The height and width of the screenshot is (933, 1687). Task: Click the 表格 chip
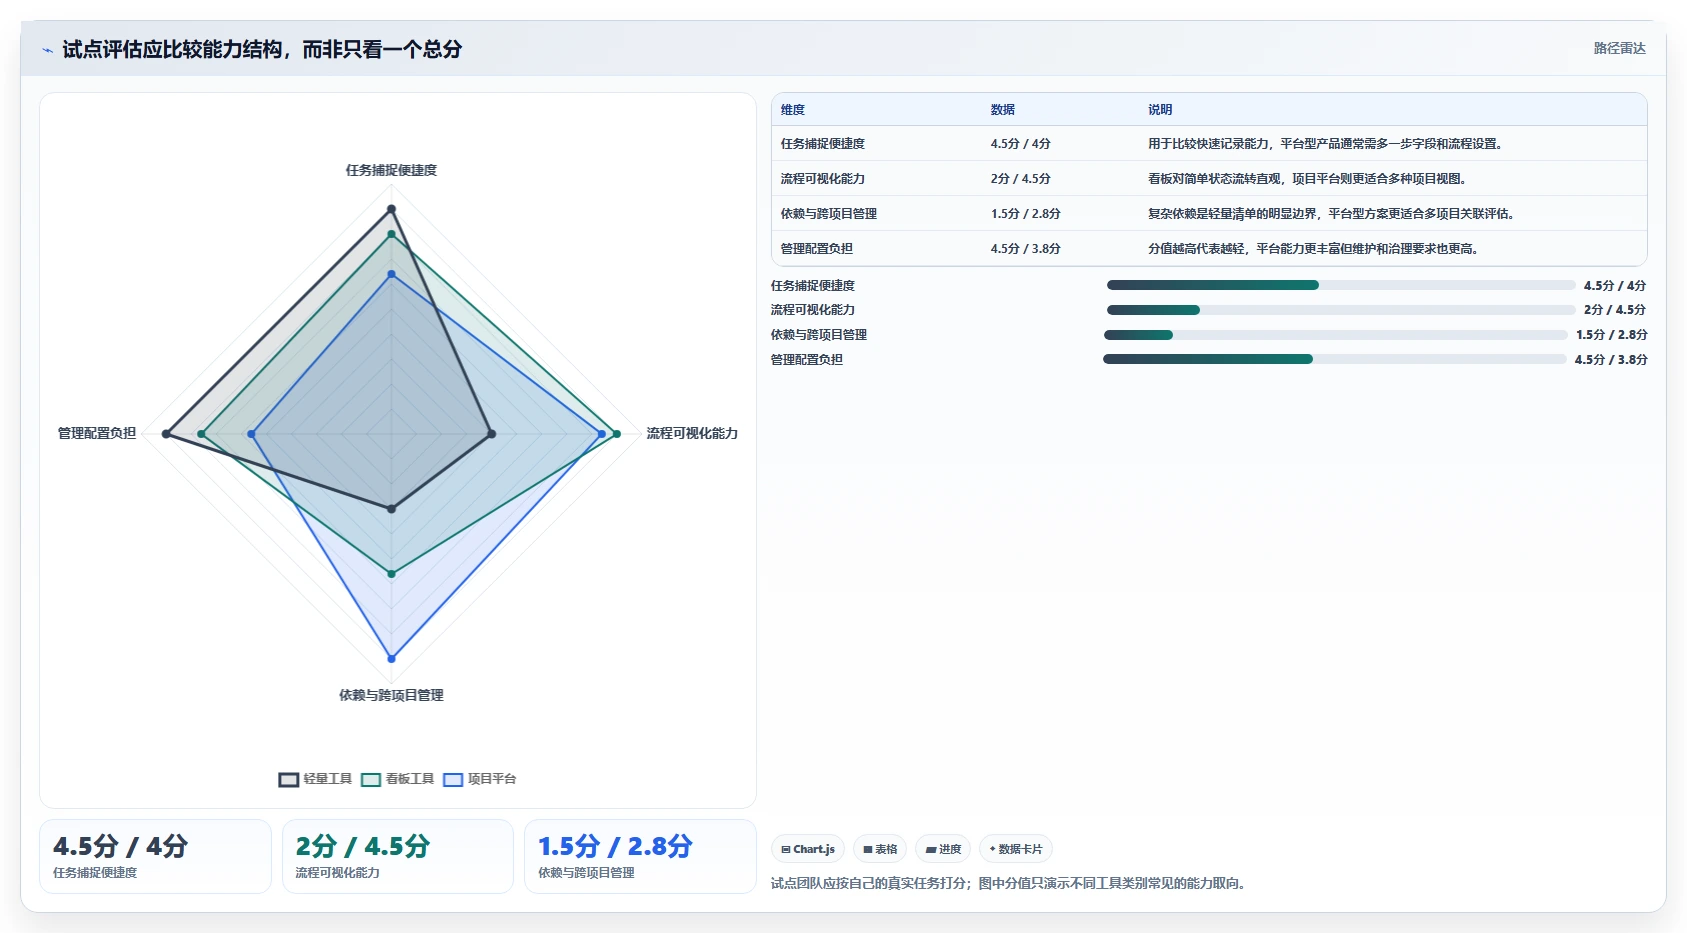pos(880,849)
